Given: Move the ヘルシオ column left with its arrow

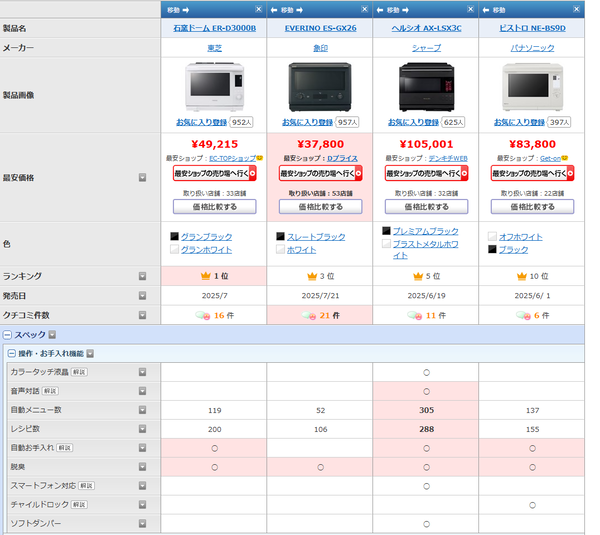Looking at the screenshot, I should click(380, 10).
